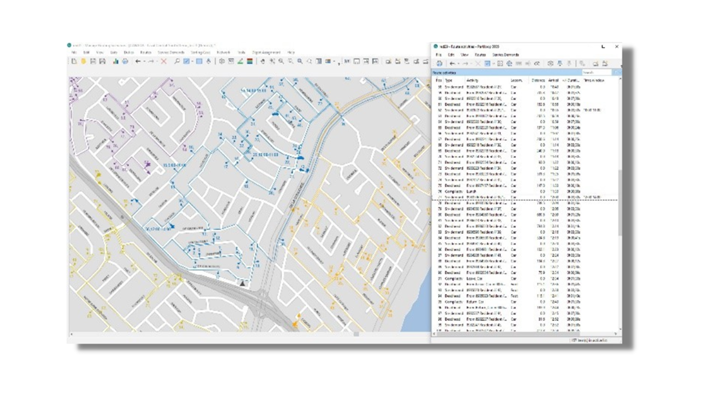The image size is (705, 397).
Task: Click the Open folder icon in main toolbar
Action: pos(83,61)
